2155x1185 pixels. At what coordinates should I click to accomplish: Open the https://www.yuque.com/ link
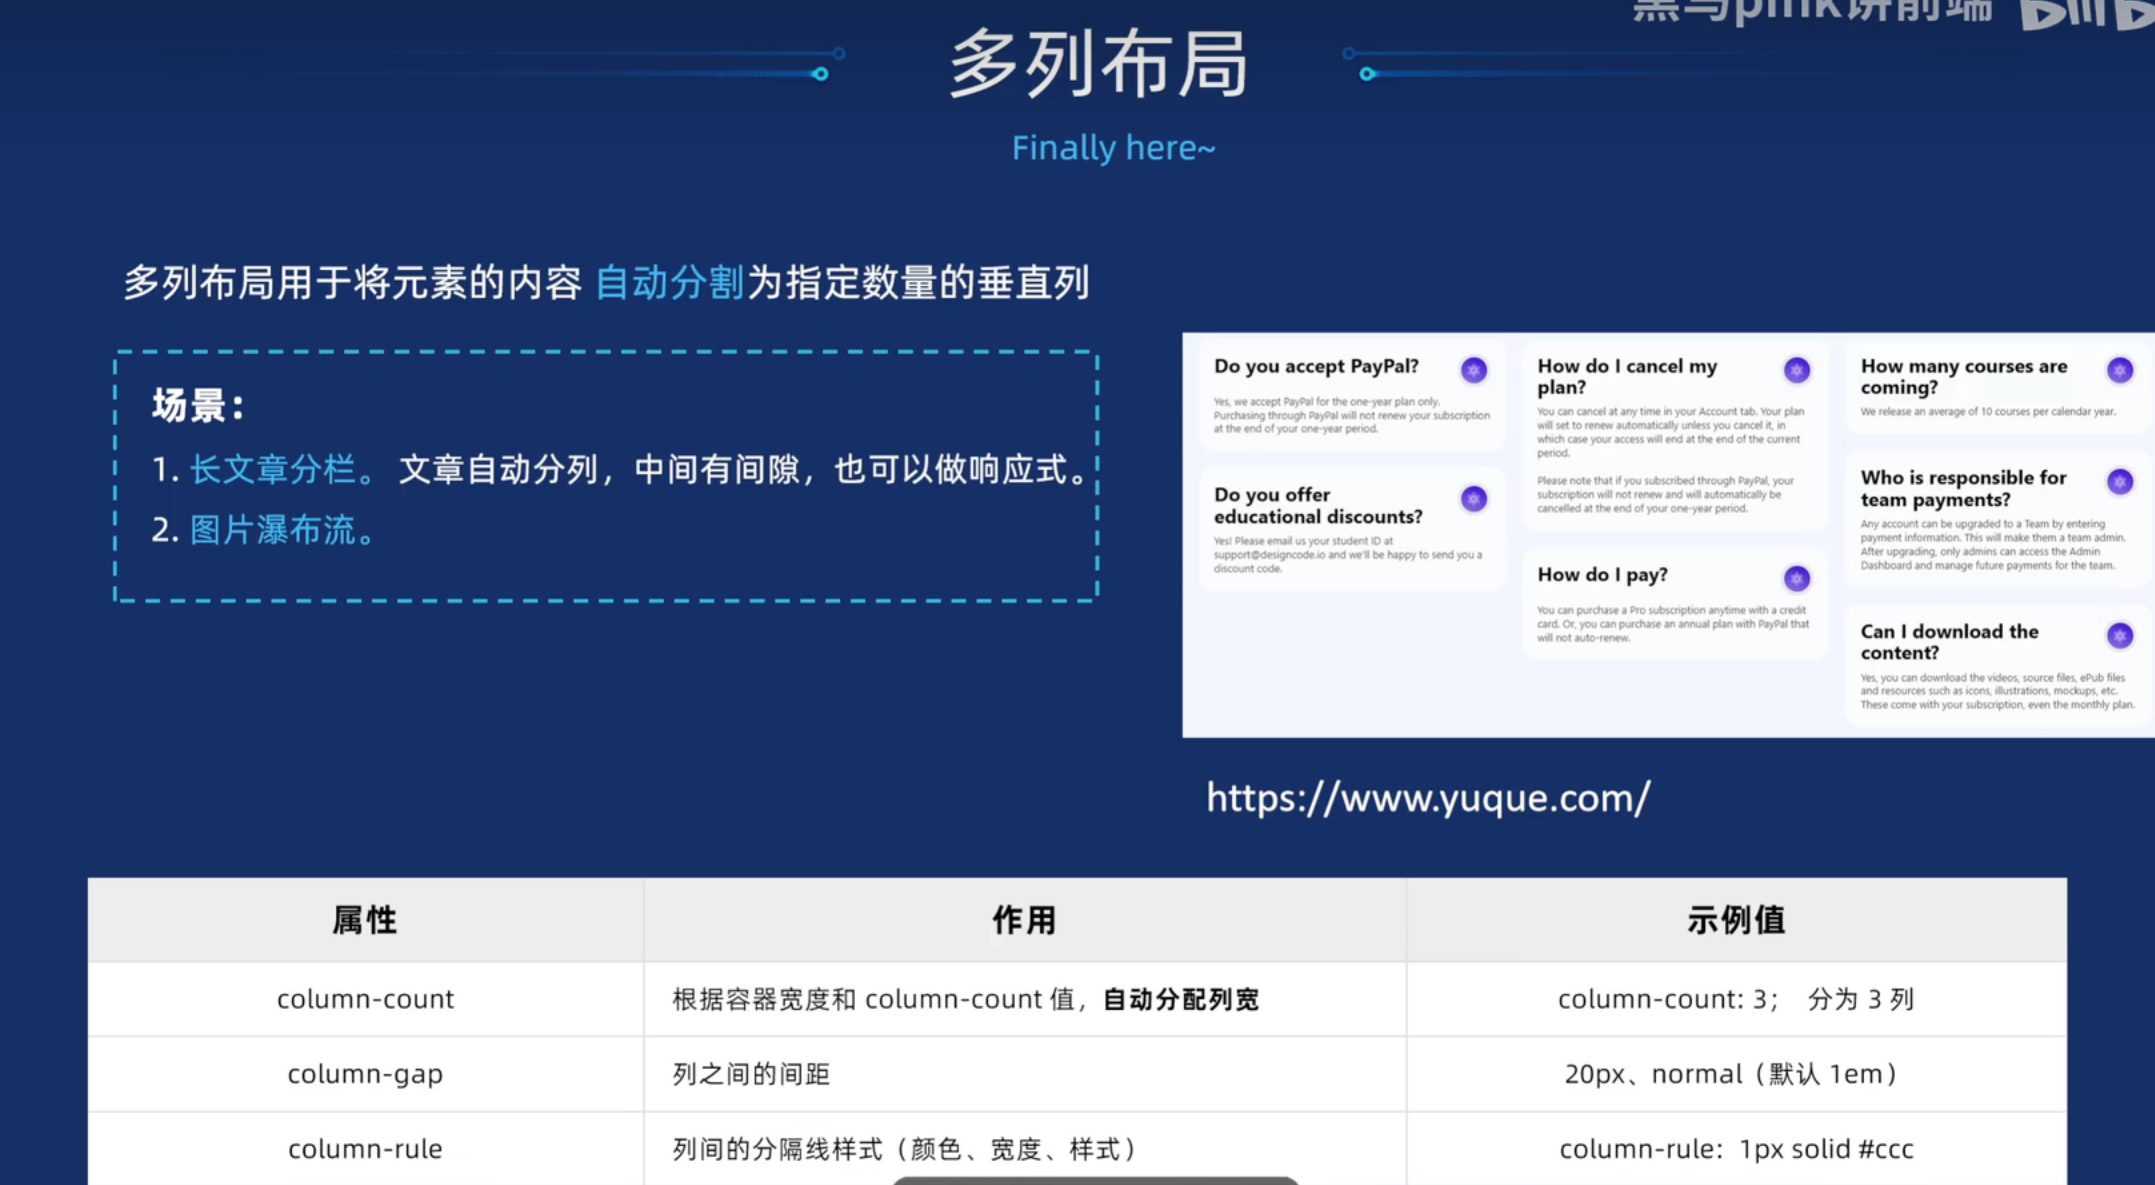tap(1428, 798)
